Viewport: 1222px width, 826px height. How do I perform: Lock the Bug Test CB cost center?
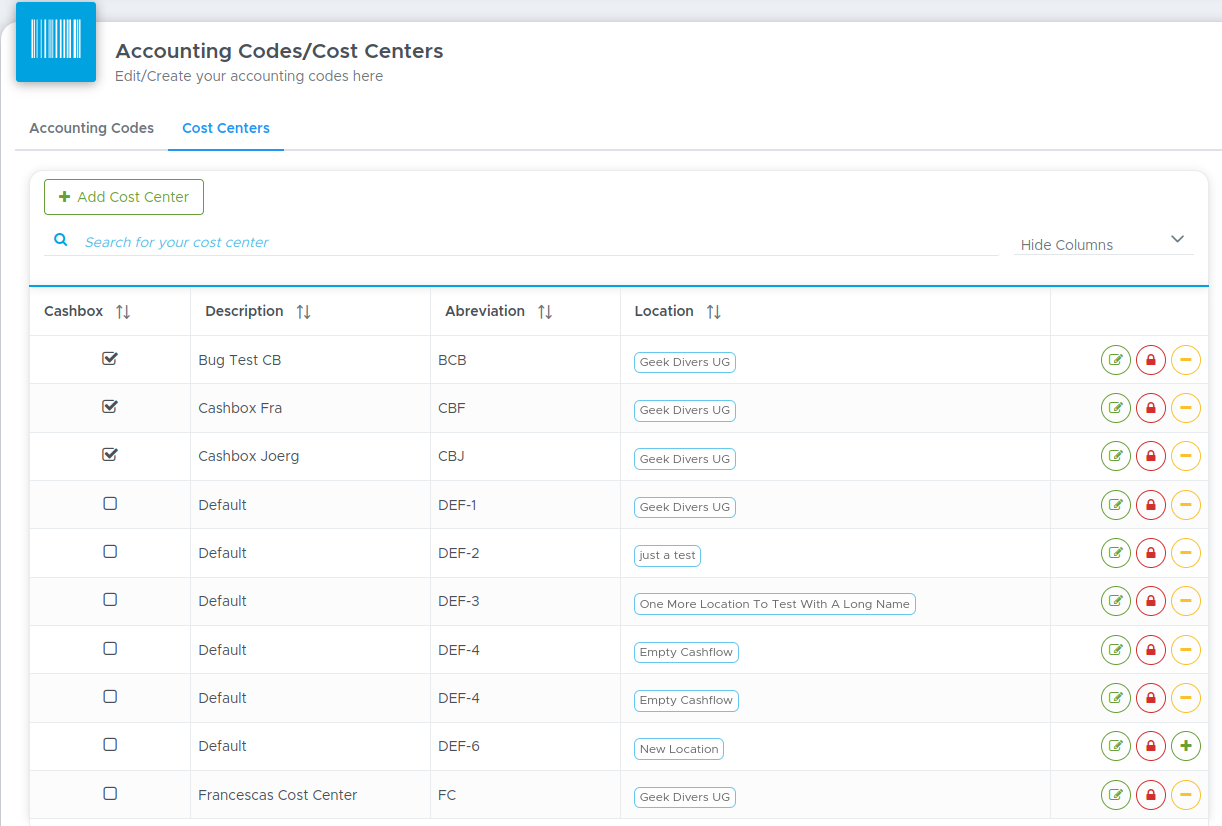coord(1151,360)
